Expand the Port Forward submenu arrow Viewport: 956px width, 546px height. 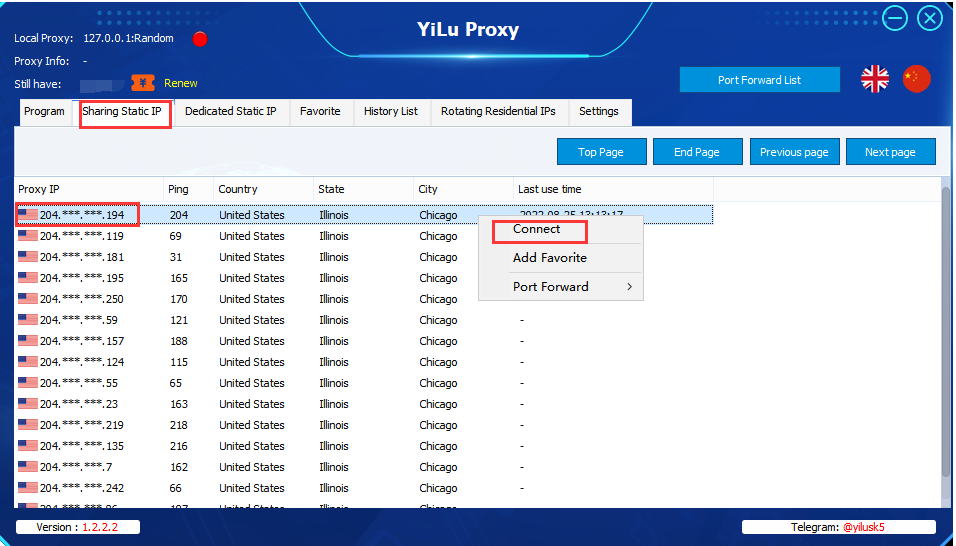630,286
